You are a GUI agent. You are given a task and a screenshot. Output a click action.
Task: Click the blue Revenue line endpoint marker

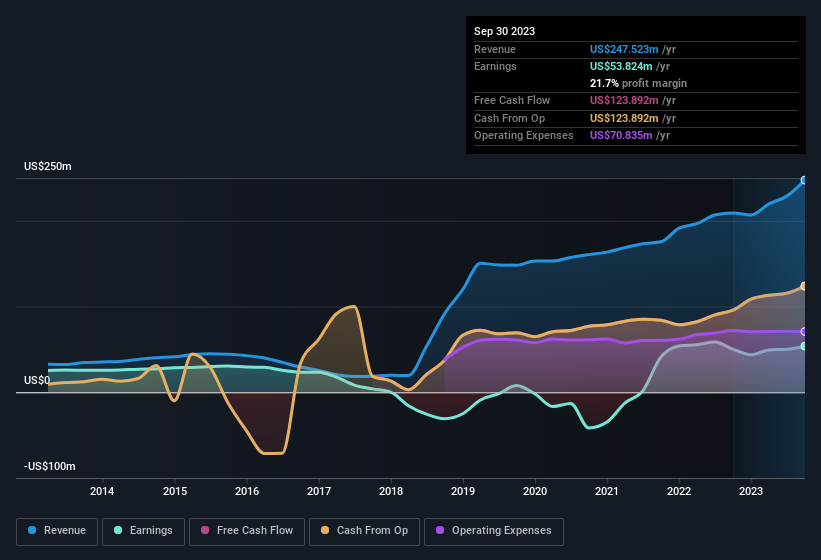[804, 180]
